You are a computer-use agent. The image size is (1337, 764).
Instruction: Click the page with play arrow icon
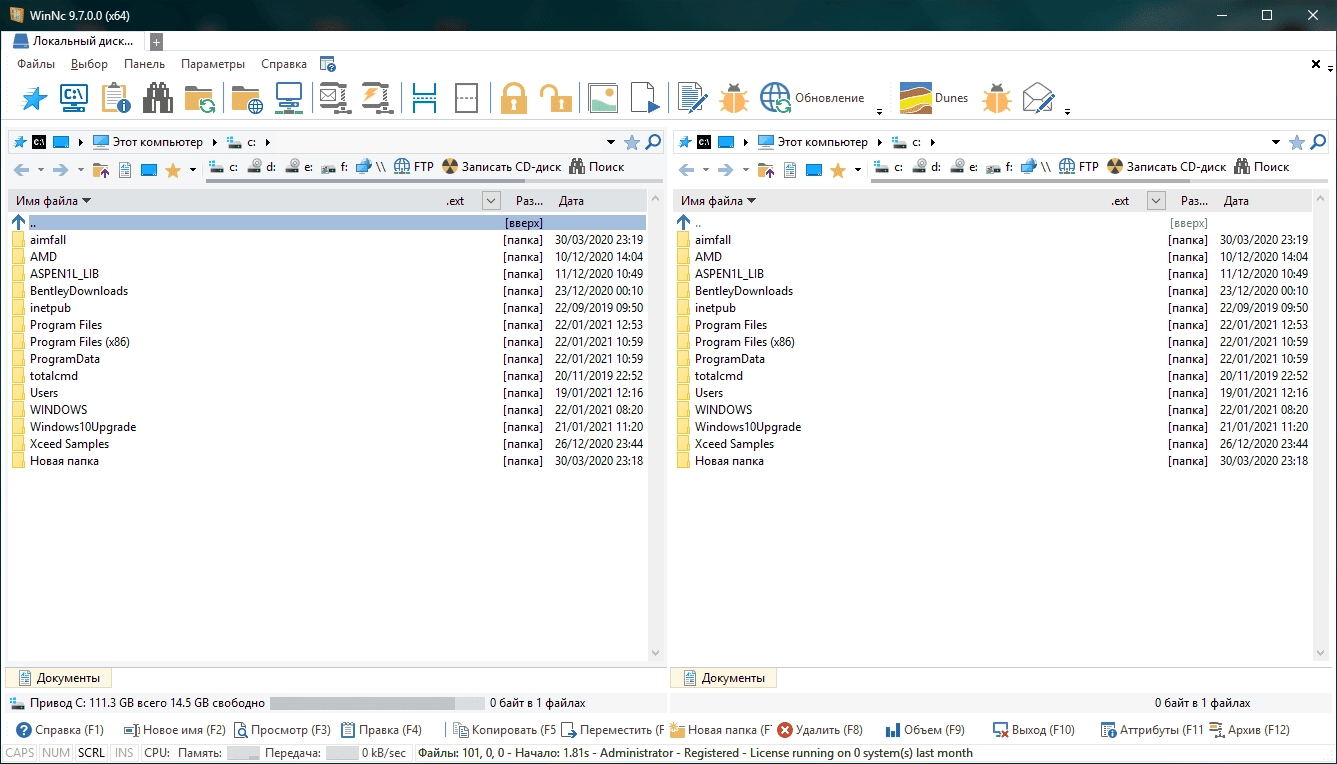point(645,98)
